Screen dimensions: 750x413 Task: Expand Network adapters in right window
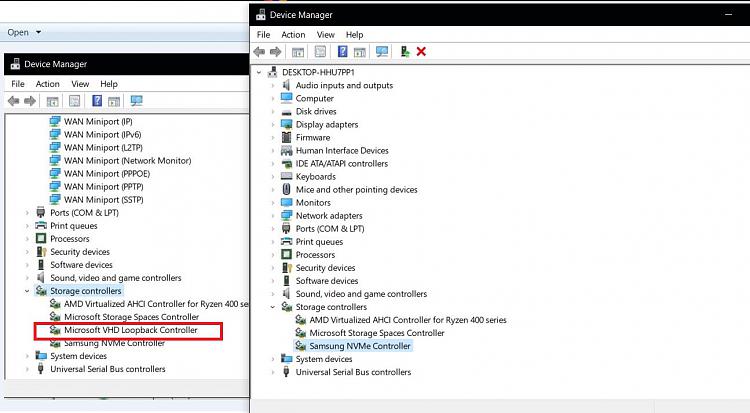click(273, 216)
